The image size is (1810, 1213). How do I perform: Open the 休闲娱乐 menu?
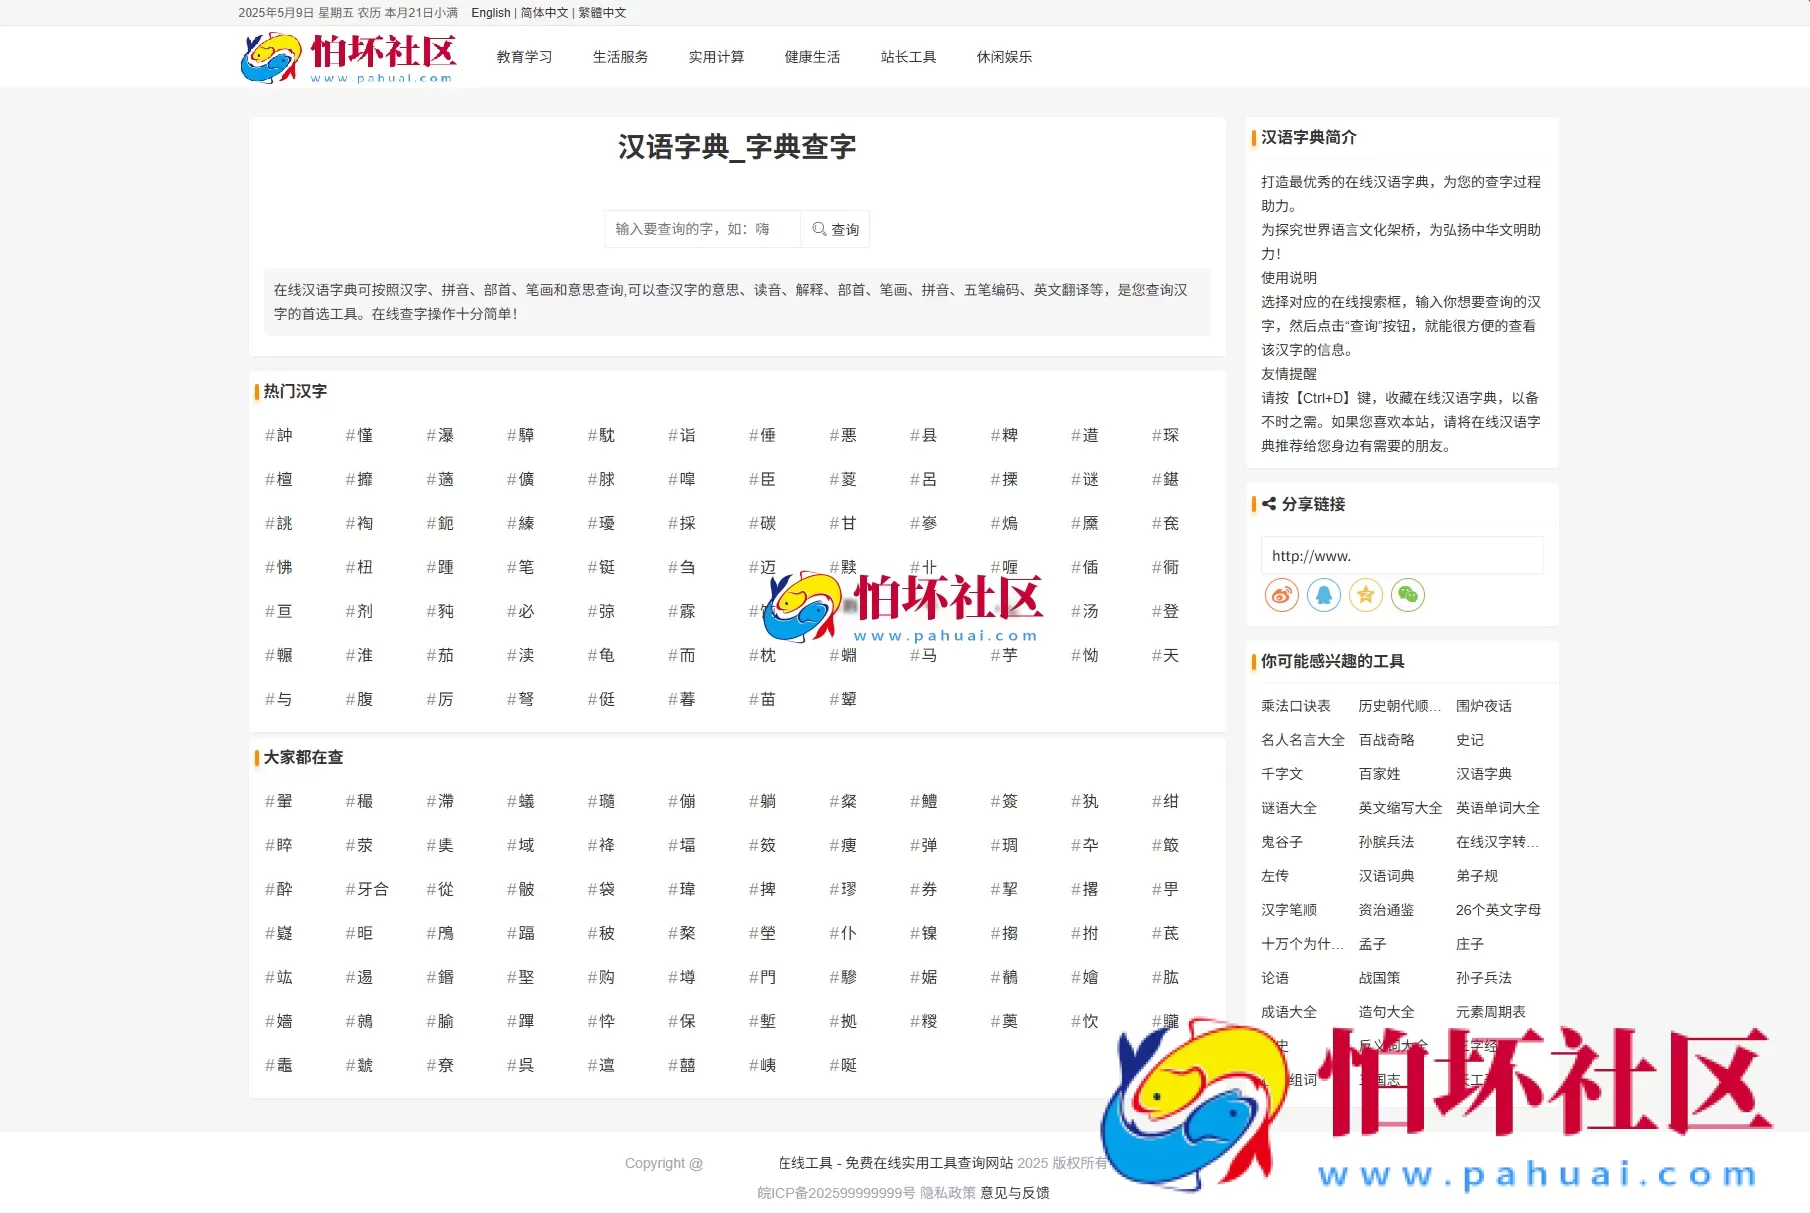pos(1004,57)
